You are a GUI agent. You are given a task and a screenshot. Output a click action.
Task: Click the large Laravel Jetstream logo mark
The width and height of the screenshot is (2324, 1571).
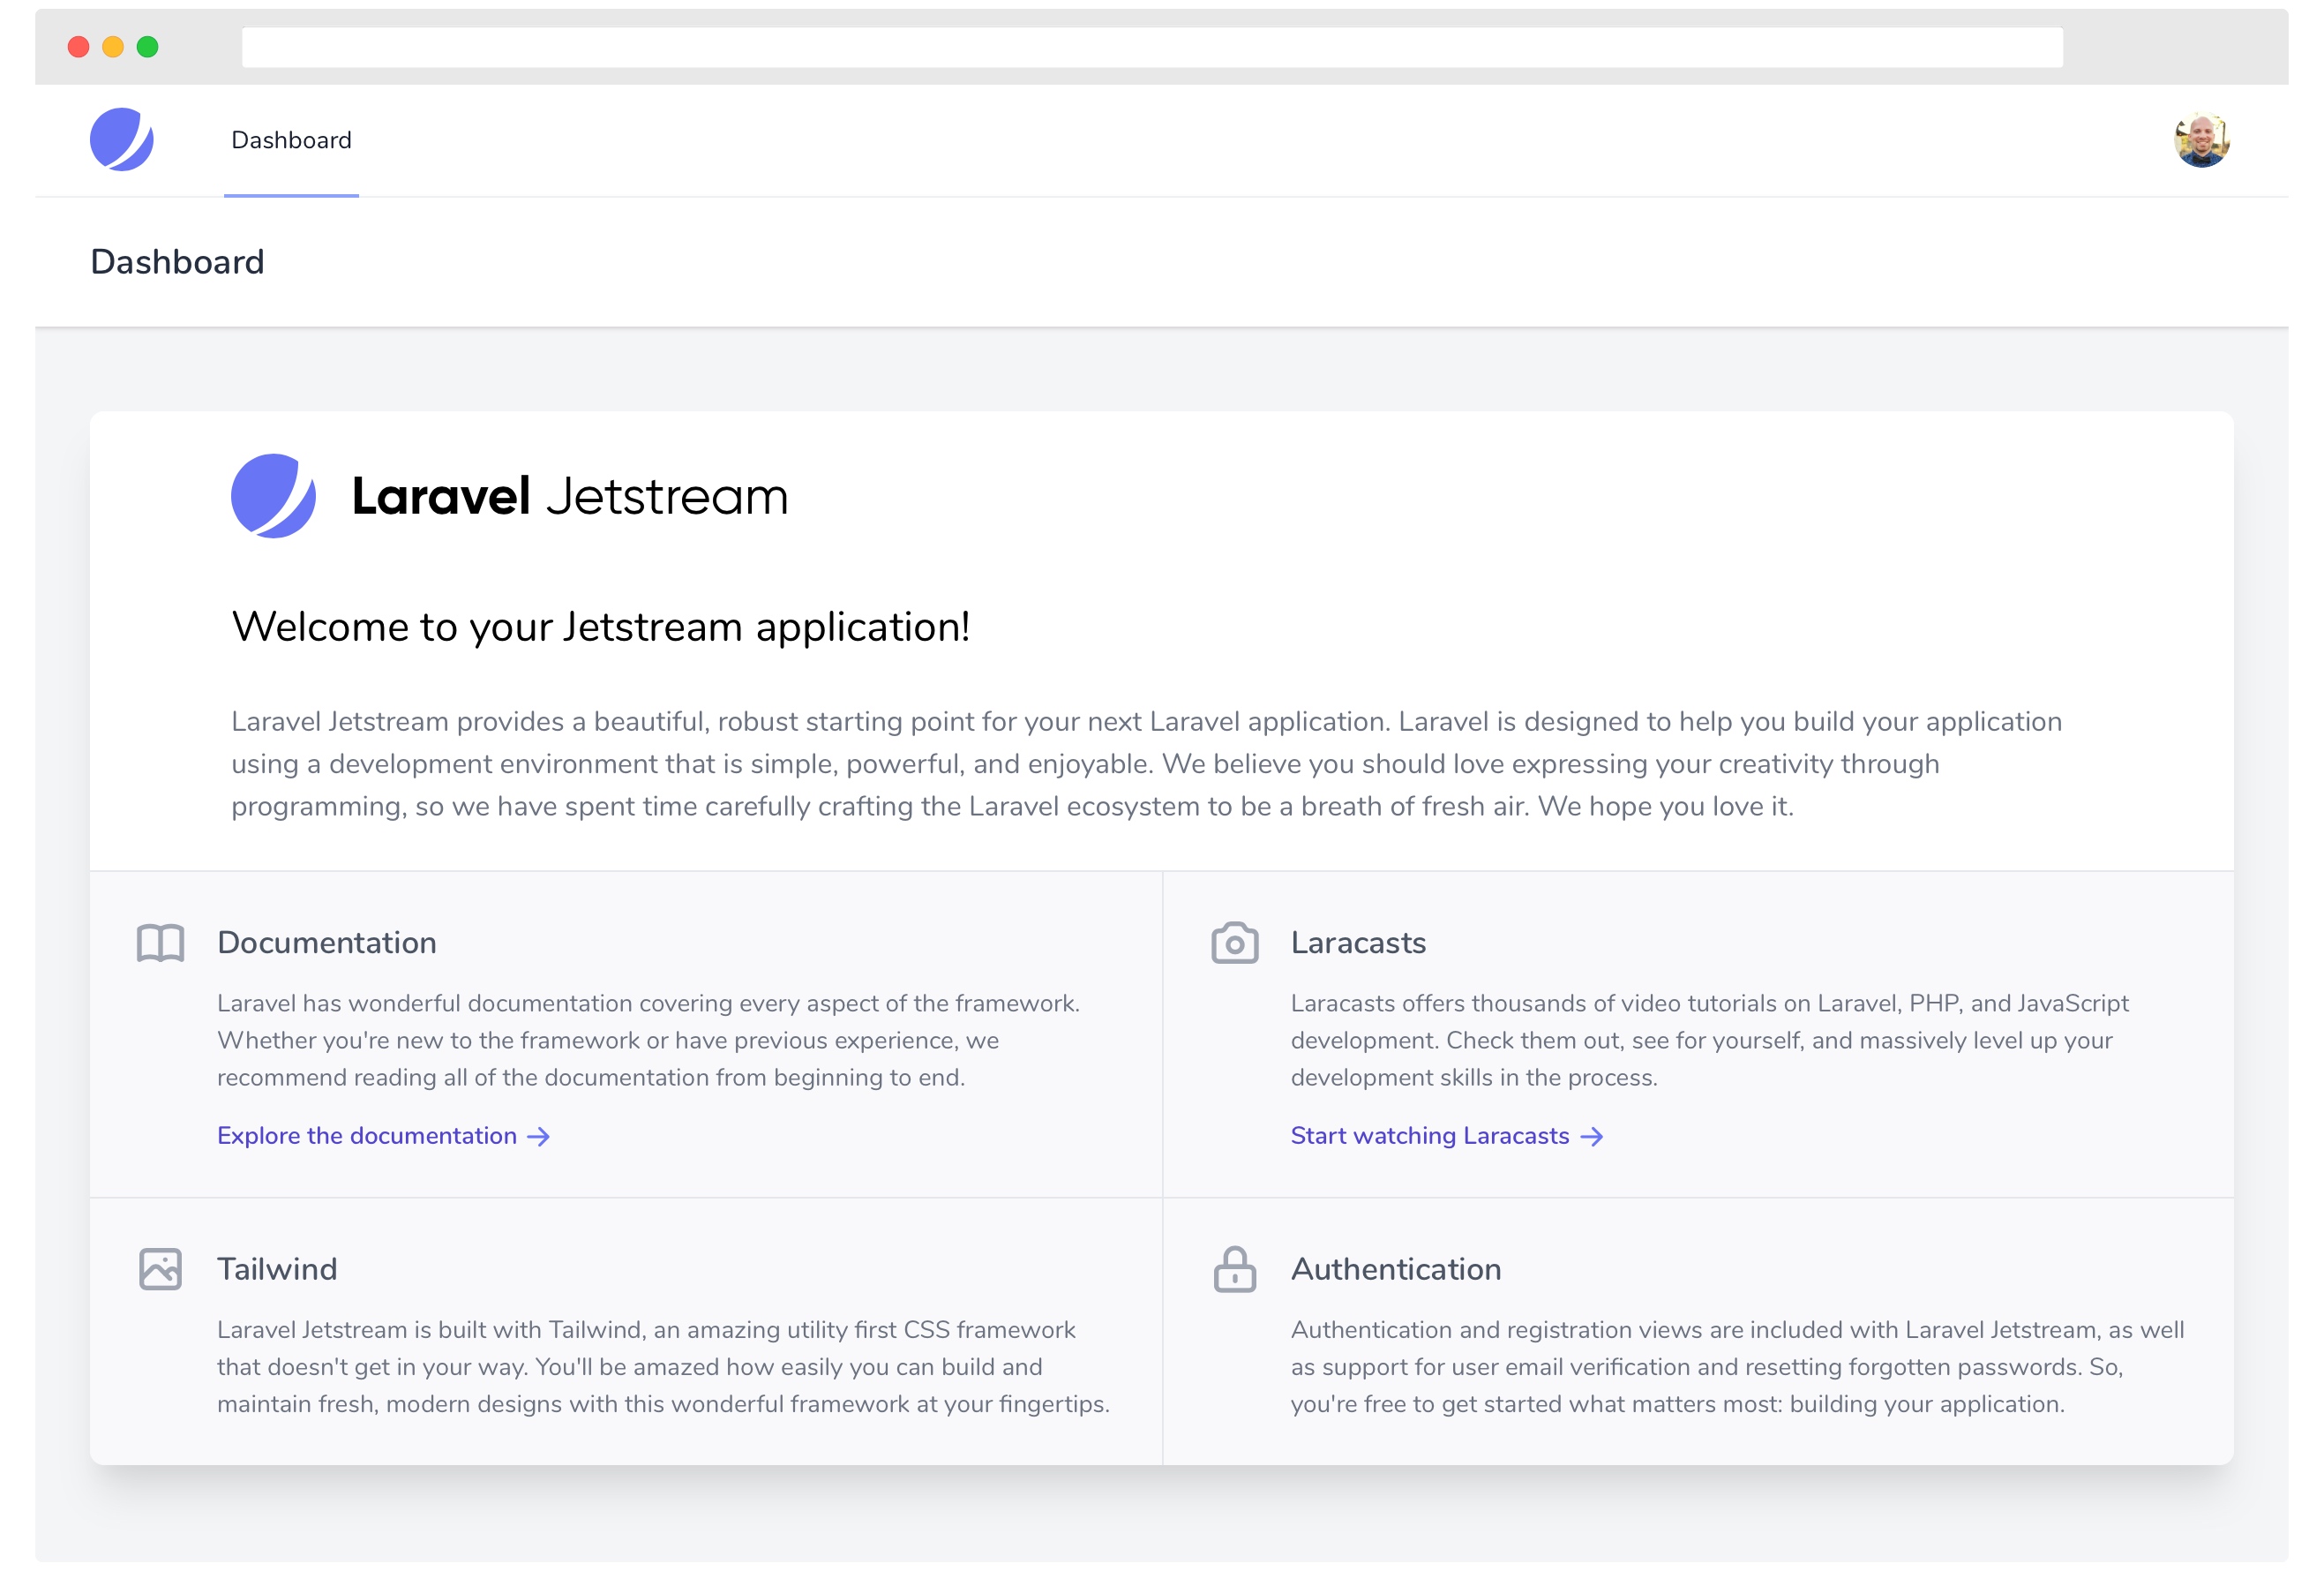coord(273,496)
